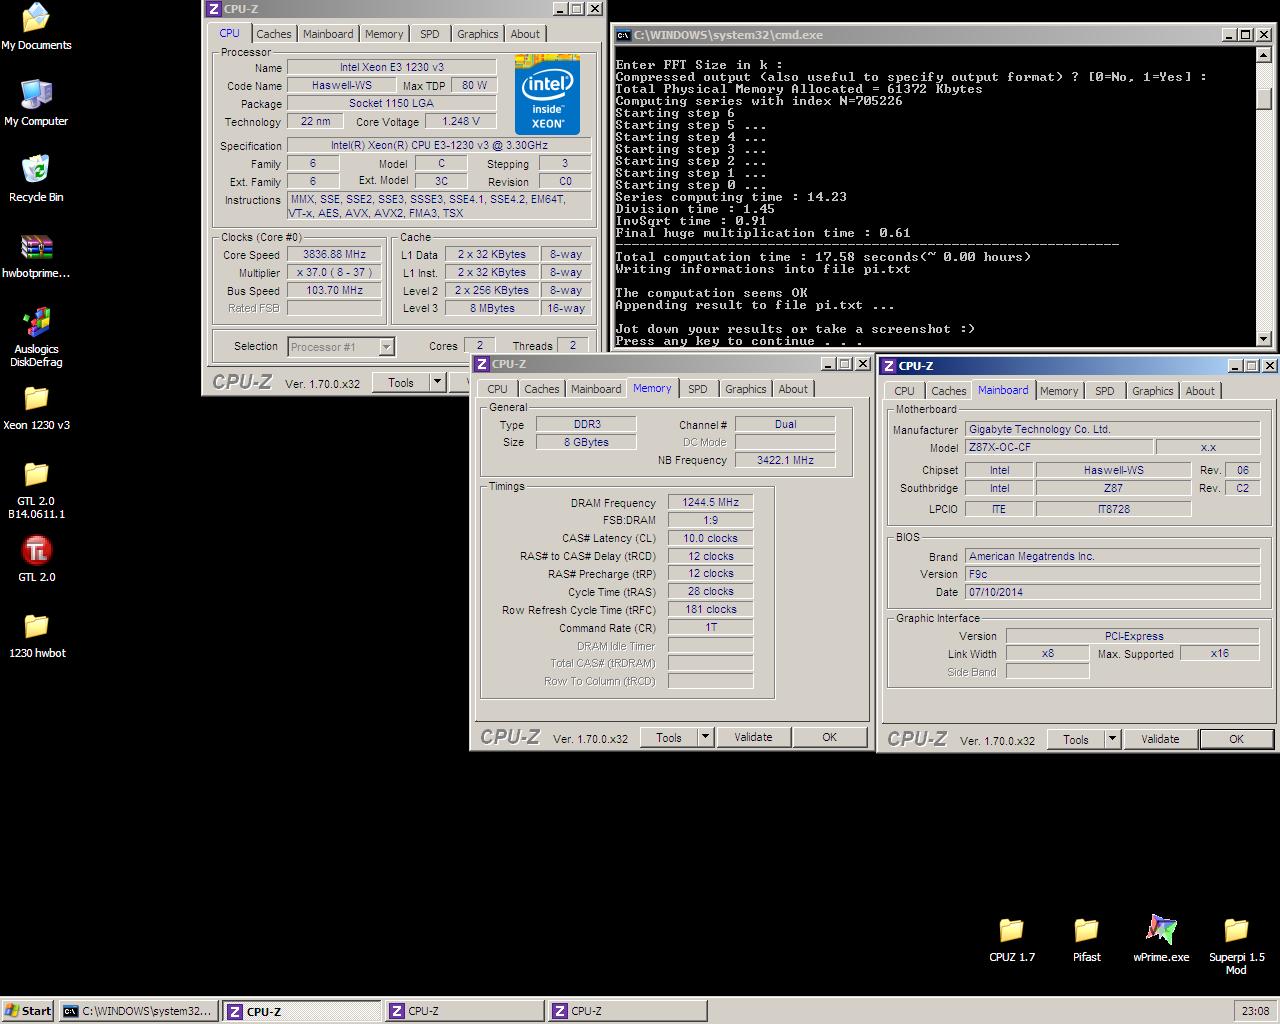1280x1024 pixels.
Task: Switch to Graphics tab in the CPU-Z CPU window
Action: coord(477,34)
